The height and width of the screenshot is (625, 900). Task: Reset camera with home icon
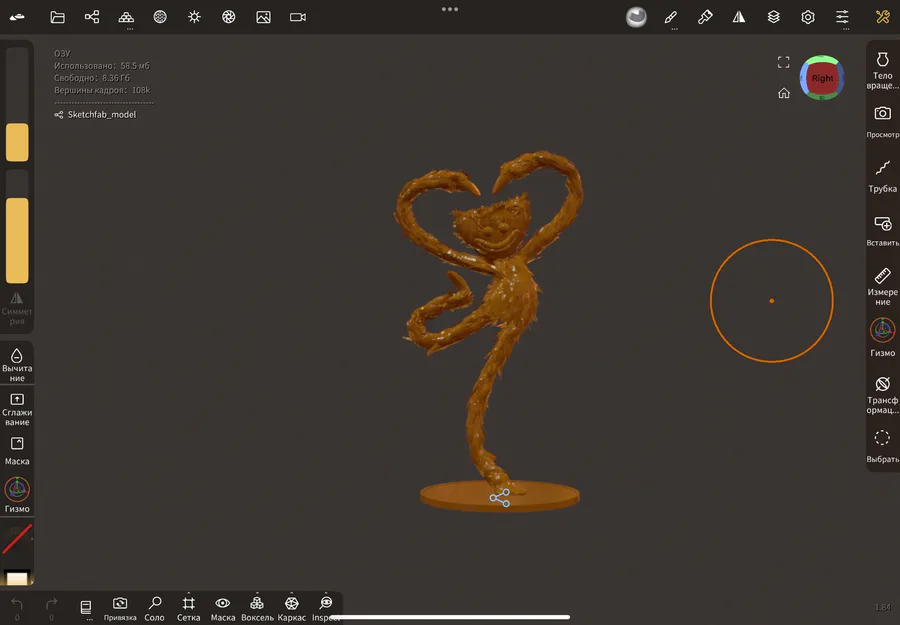coord(783,93)
